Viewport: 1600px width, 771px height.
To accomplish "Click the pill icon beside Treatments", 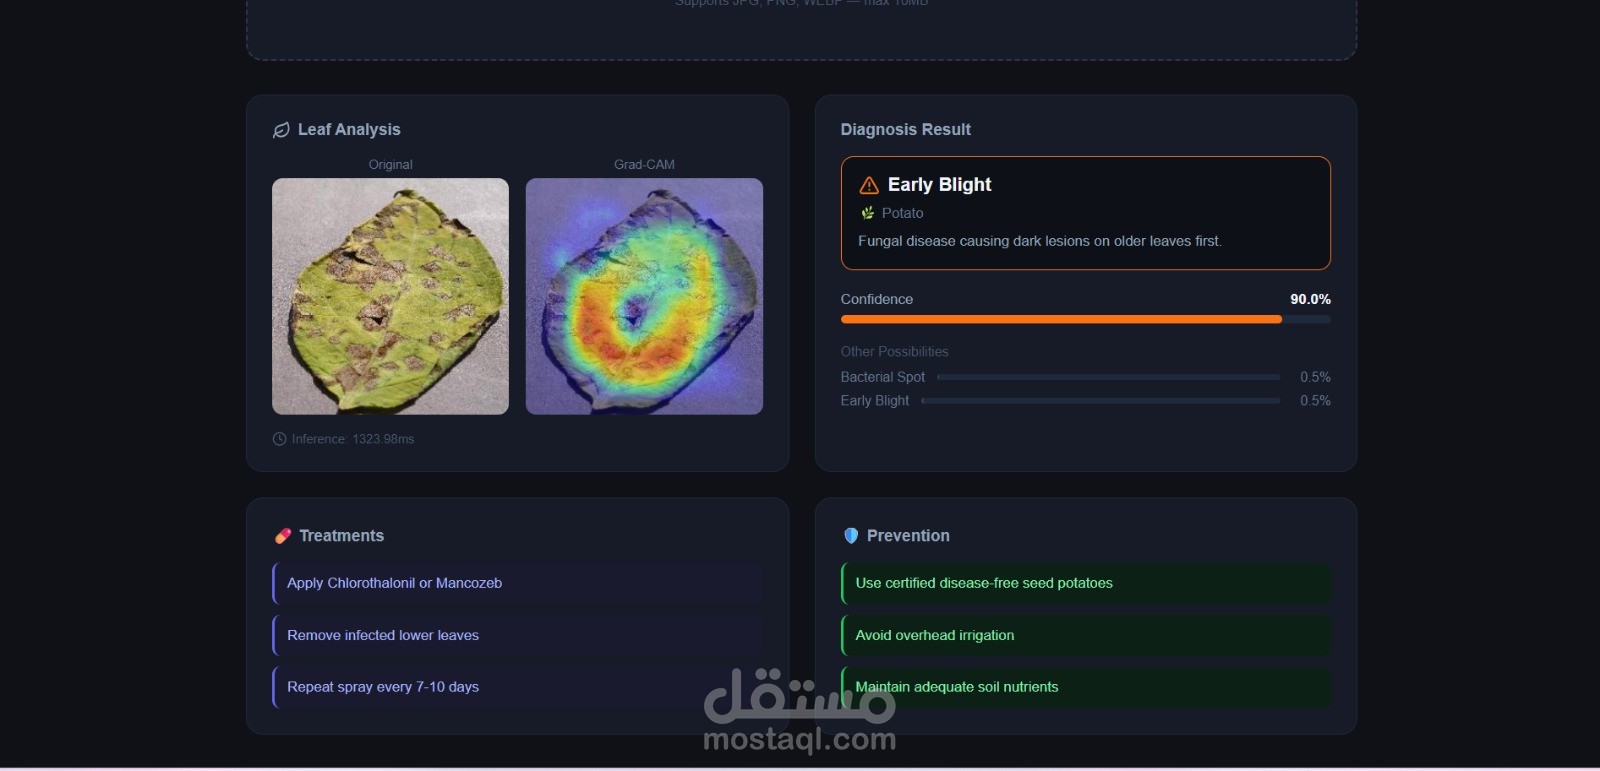I will click(x=283, y=536).
